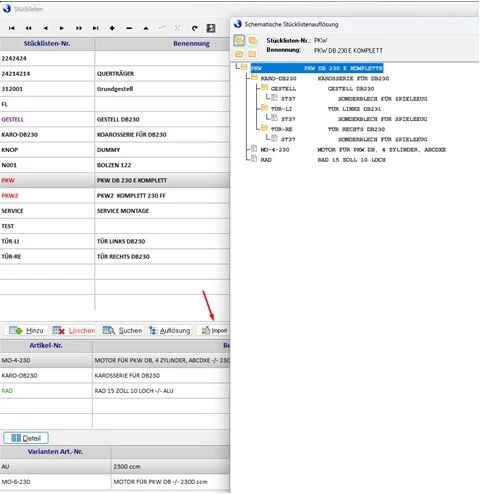Click the rewind previous-page navigation arrow

[29, 28]
